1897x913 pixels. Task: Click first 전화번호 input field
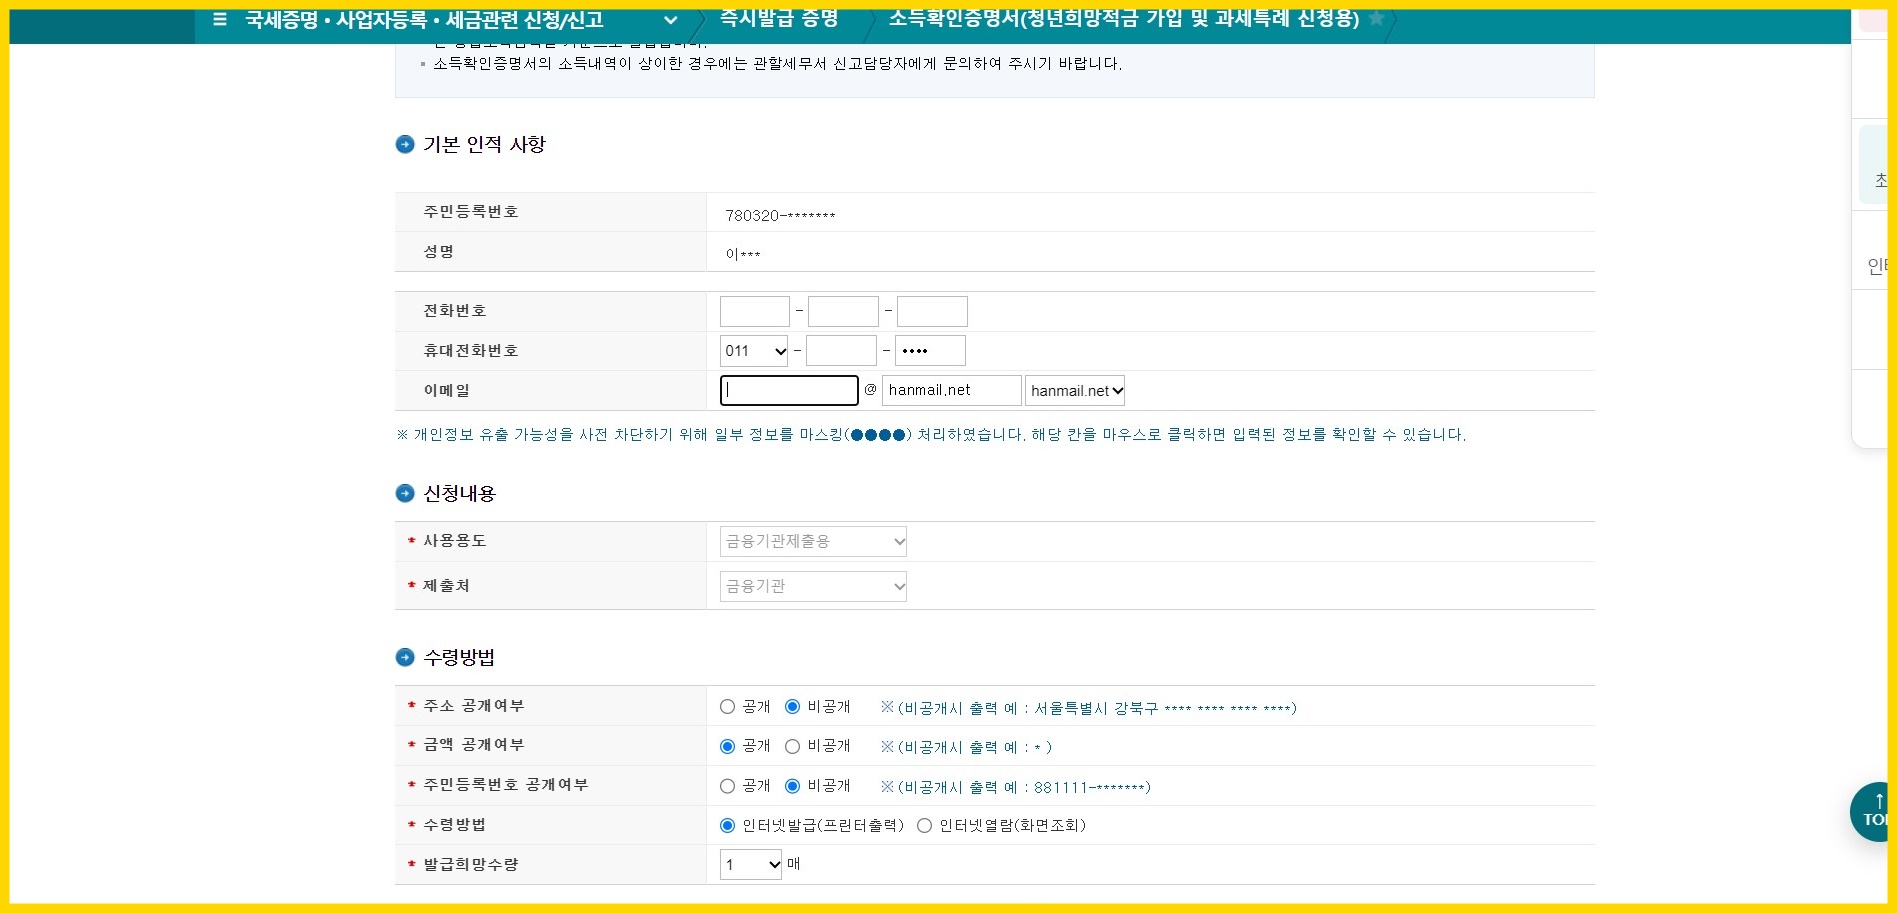pyautogui.click(x=755, y=311)
